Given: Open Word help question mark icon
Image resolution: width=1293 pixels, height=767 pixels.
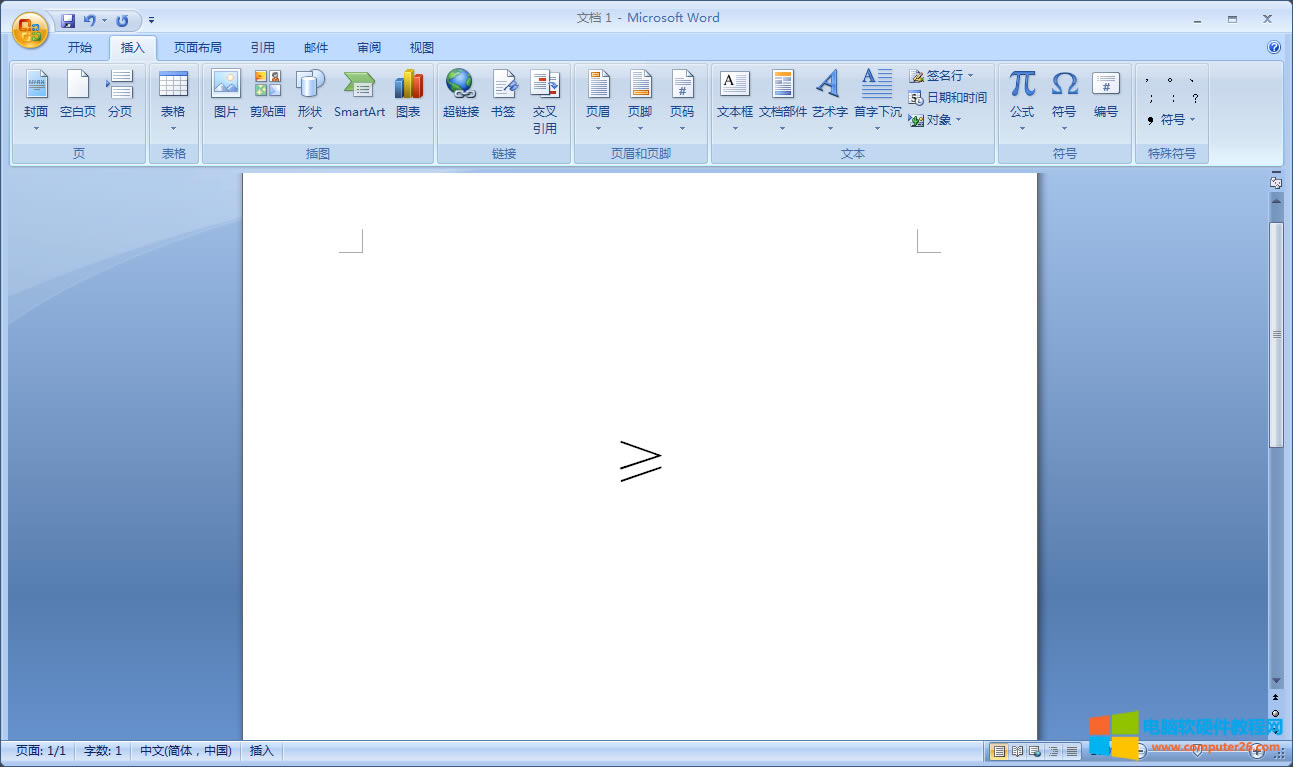Looking at the screenshot, I should tap(1274, 47).
